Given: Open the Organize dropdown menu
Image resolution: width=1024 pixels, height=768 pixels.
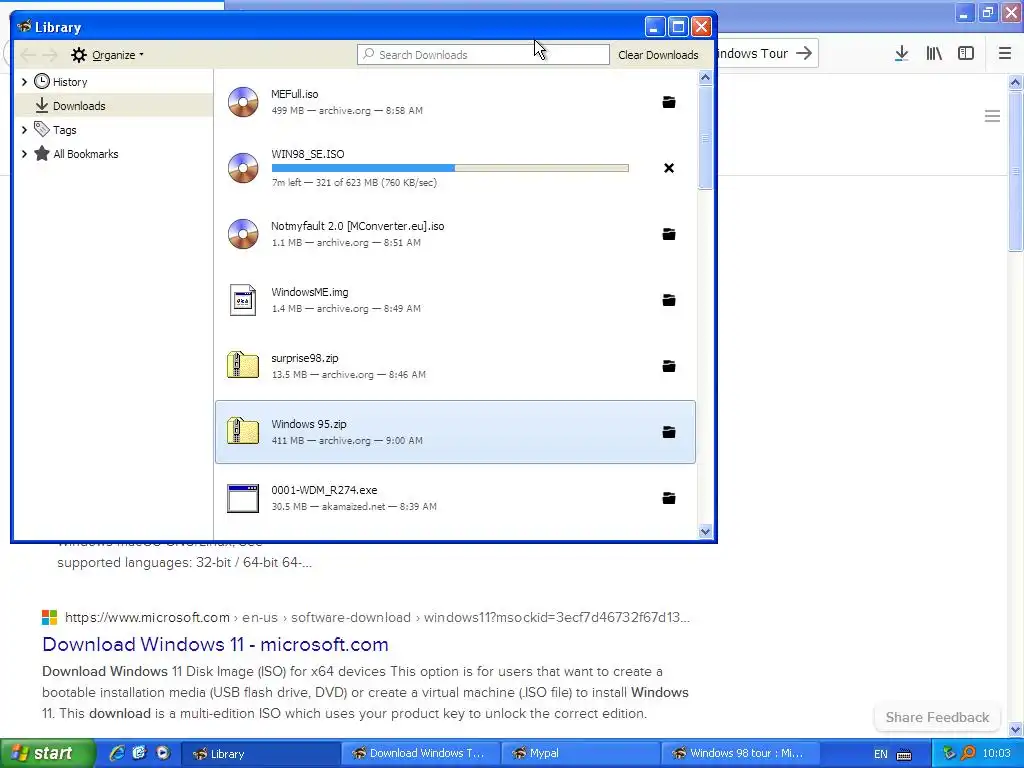Looking at the screenshot, I should coord(107,55).
